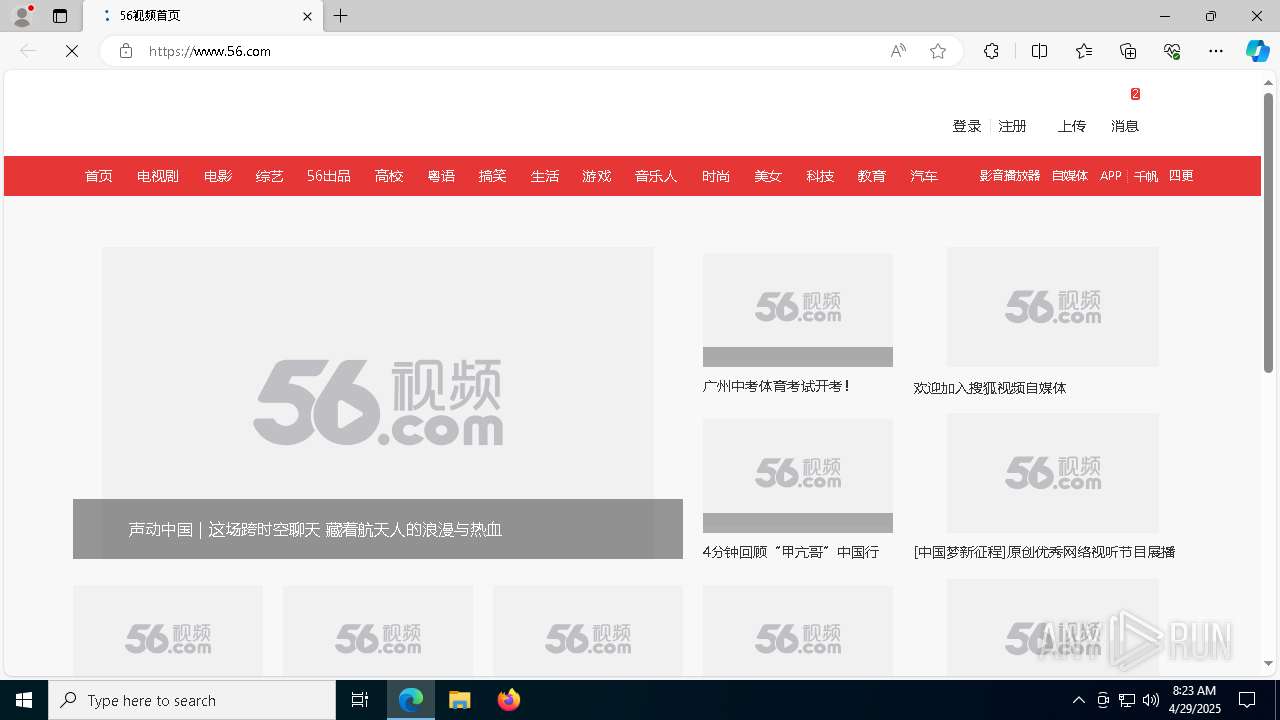Click the 自媒体 link
This screenshot has height=720, width=1280.
click(x=1070, y=176)
